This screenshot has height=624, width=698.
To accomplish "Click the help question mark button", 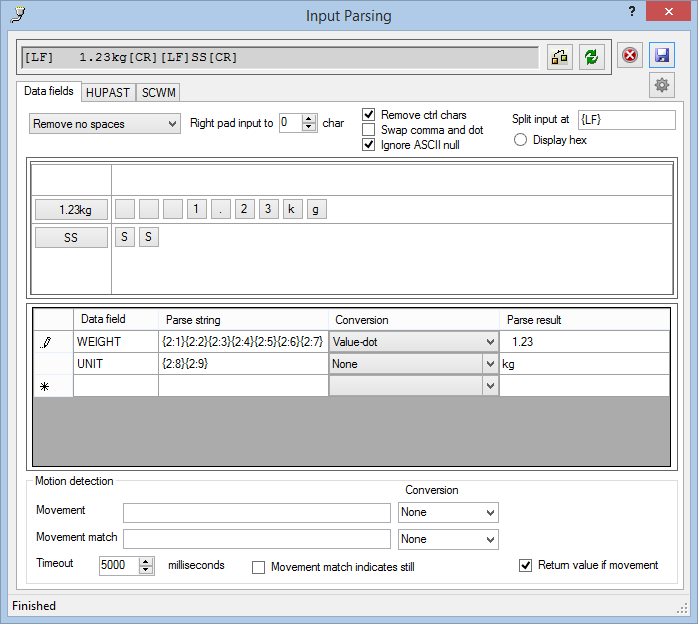I will pos(632,12).
